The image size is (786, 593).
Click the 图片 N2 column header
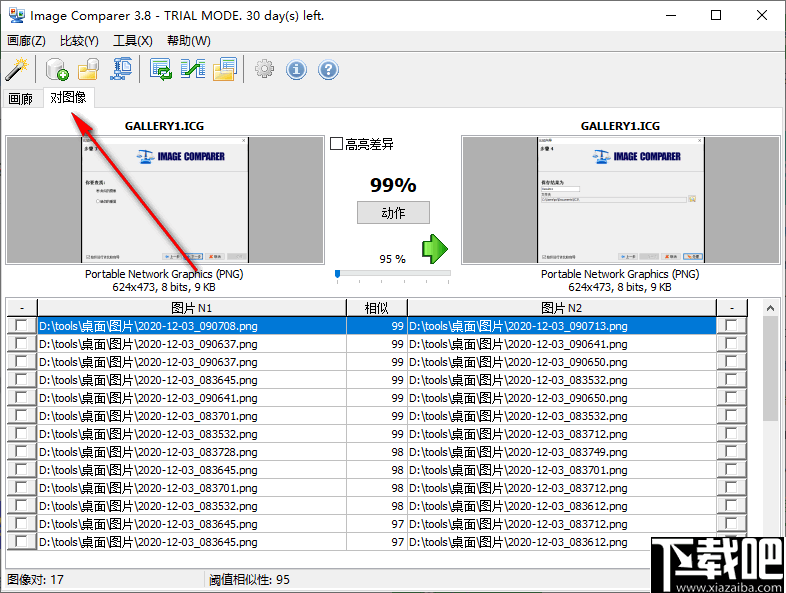coord(561,308)
